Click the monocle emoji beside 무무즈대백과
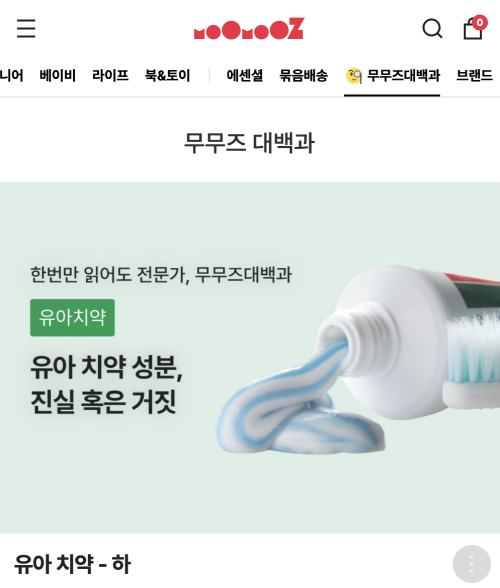Viewport: 500px width, 588px height. coord(354,76)
